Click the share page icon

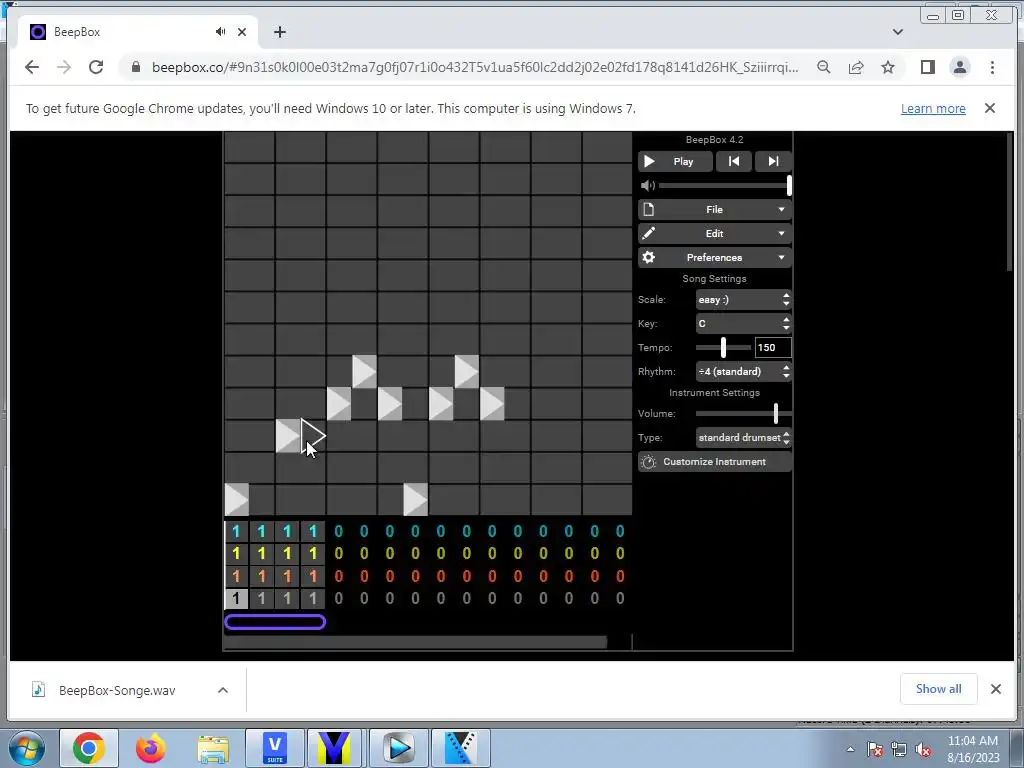[x=856, y=67]
